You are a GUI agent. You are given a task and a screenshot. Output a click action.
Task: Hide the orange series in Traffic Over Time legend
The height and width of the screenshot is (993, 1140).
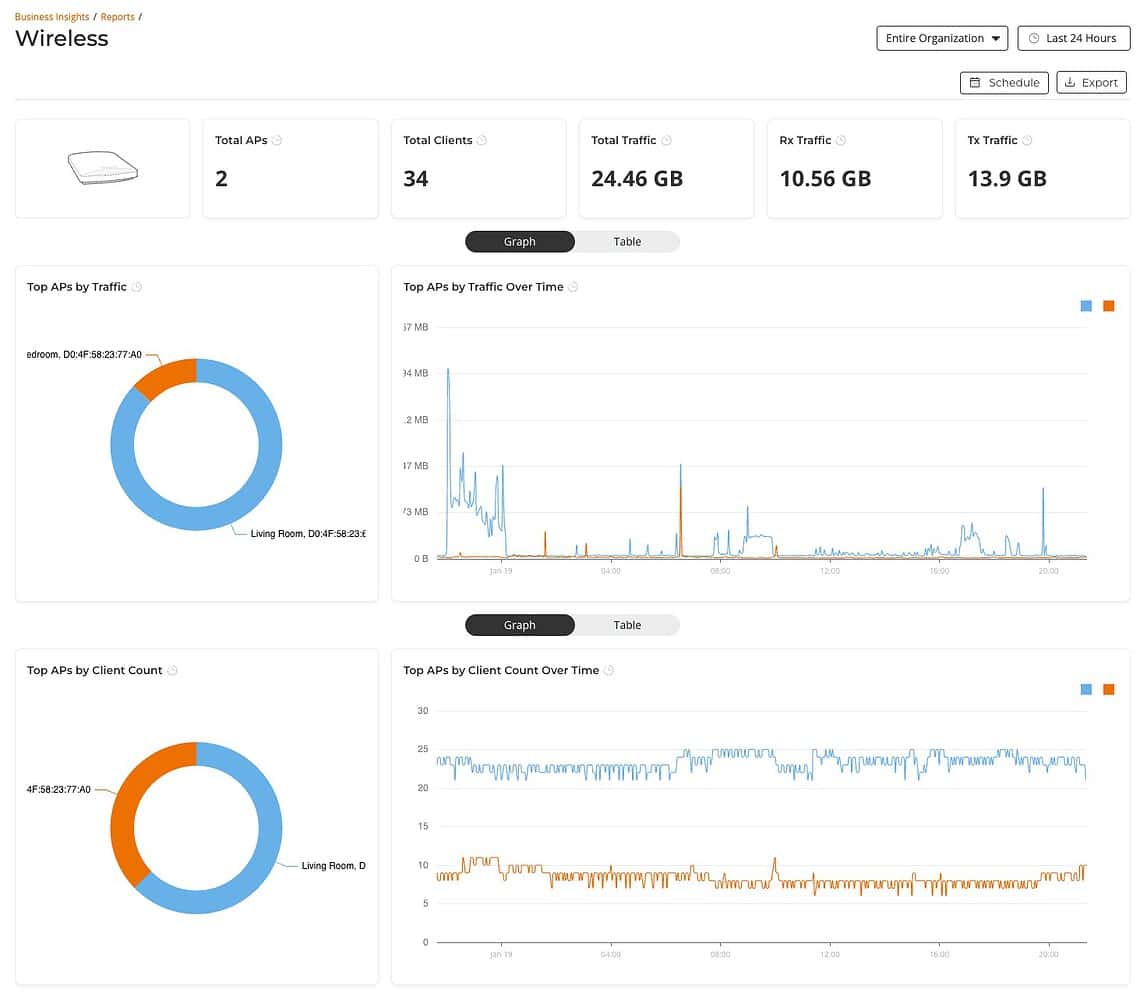pos(1108,306)
